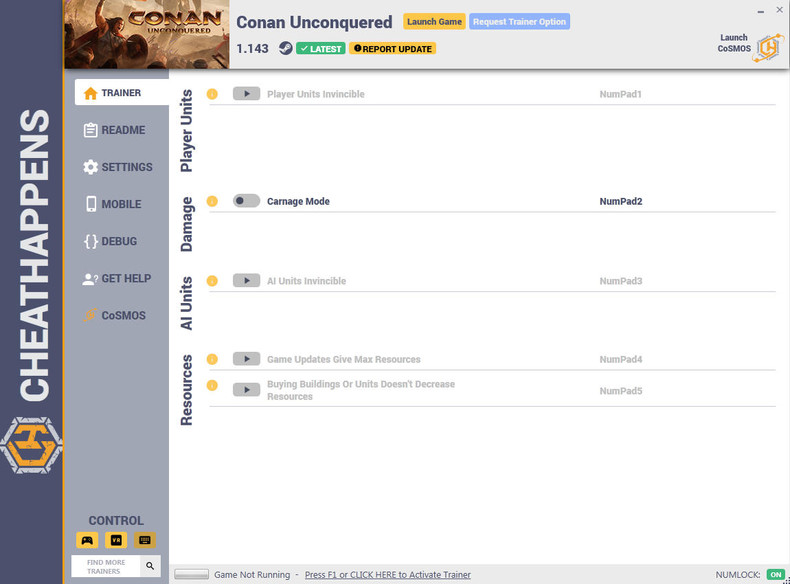The height and width of the screenshot is (584, 790).
Task: Click the NumPad4 hotkey label
Action: click(x=621, y=359)
